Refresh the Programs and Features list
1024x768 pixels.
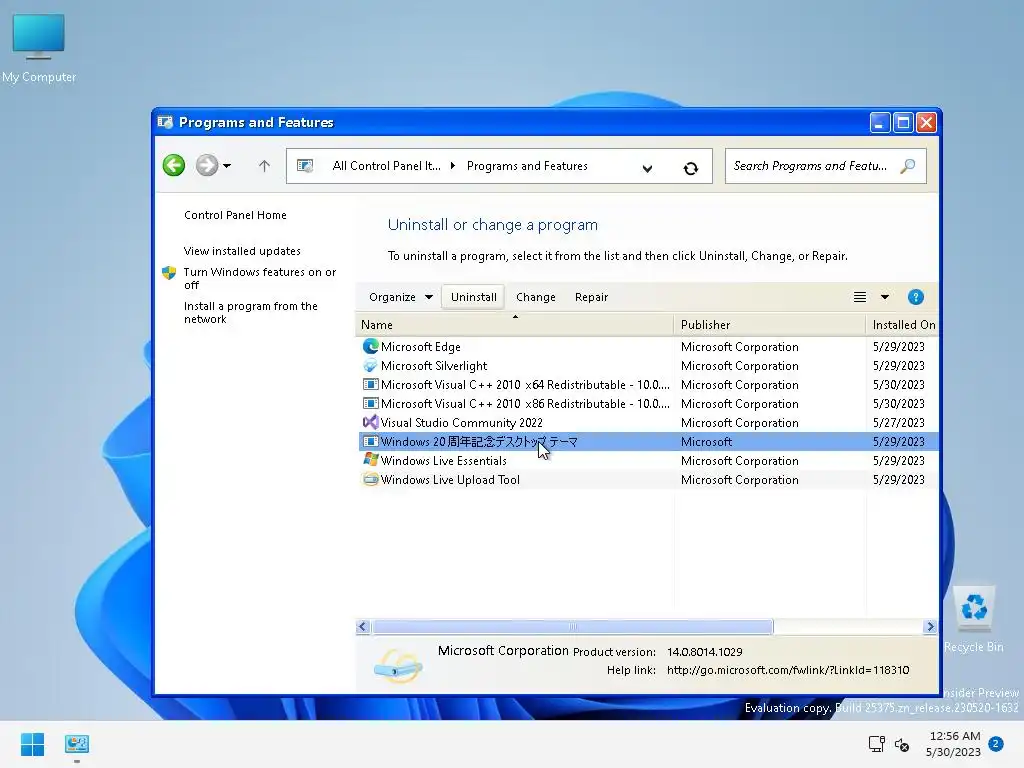[690, 168]
